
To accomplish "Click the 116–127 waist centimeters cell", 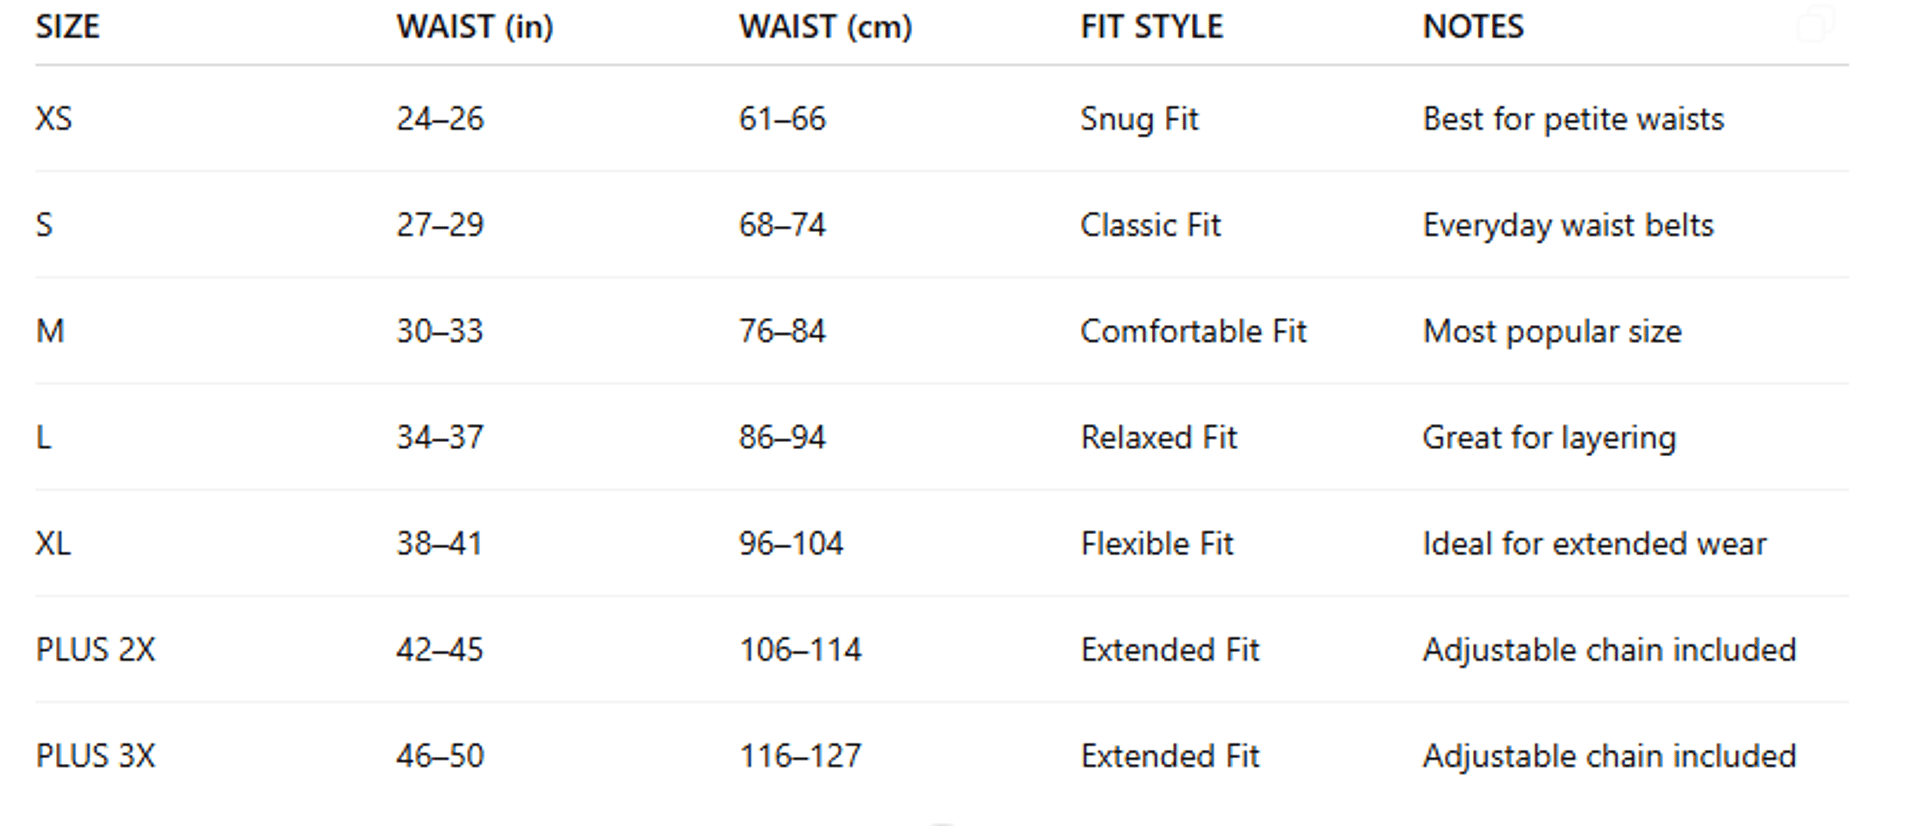I will click(800, 756).
